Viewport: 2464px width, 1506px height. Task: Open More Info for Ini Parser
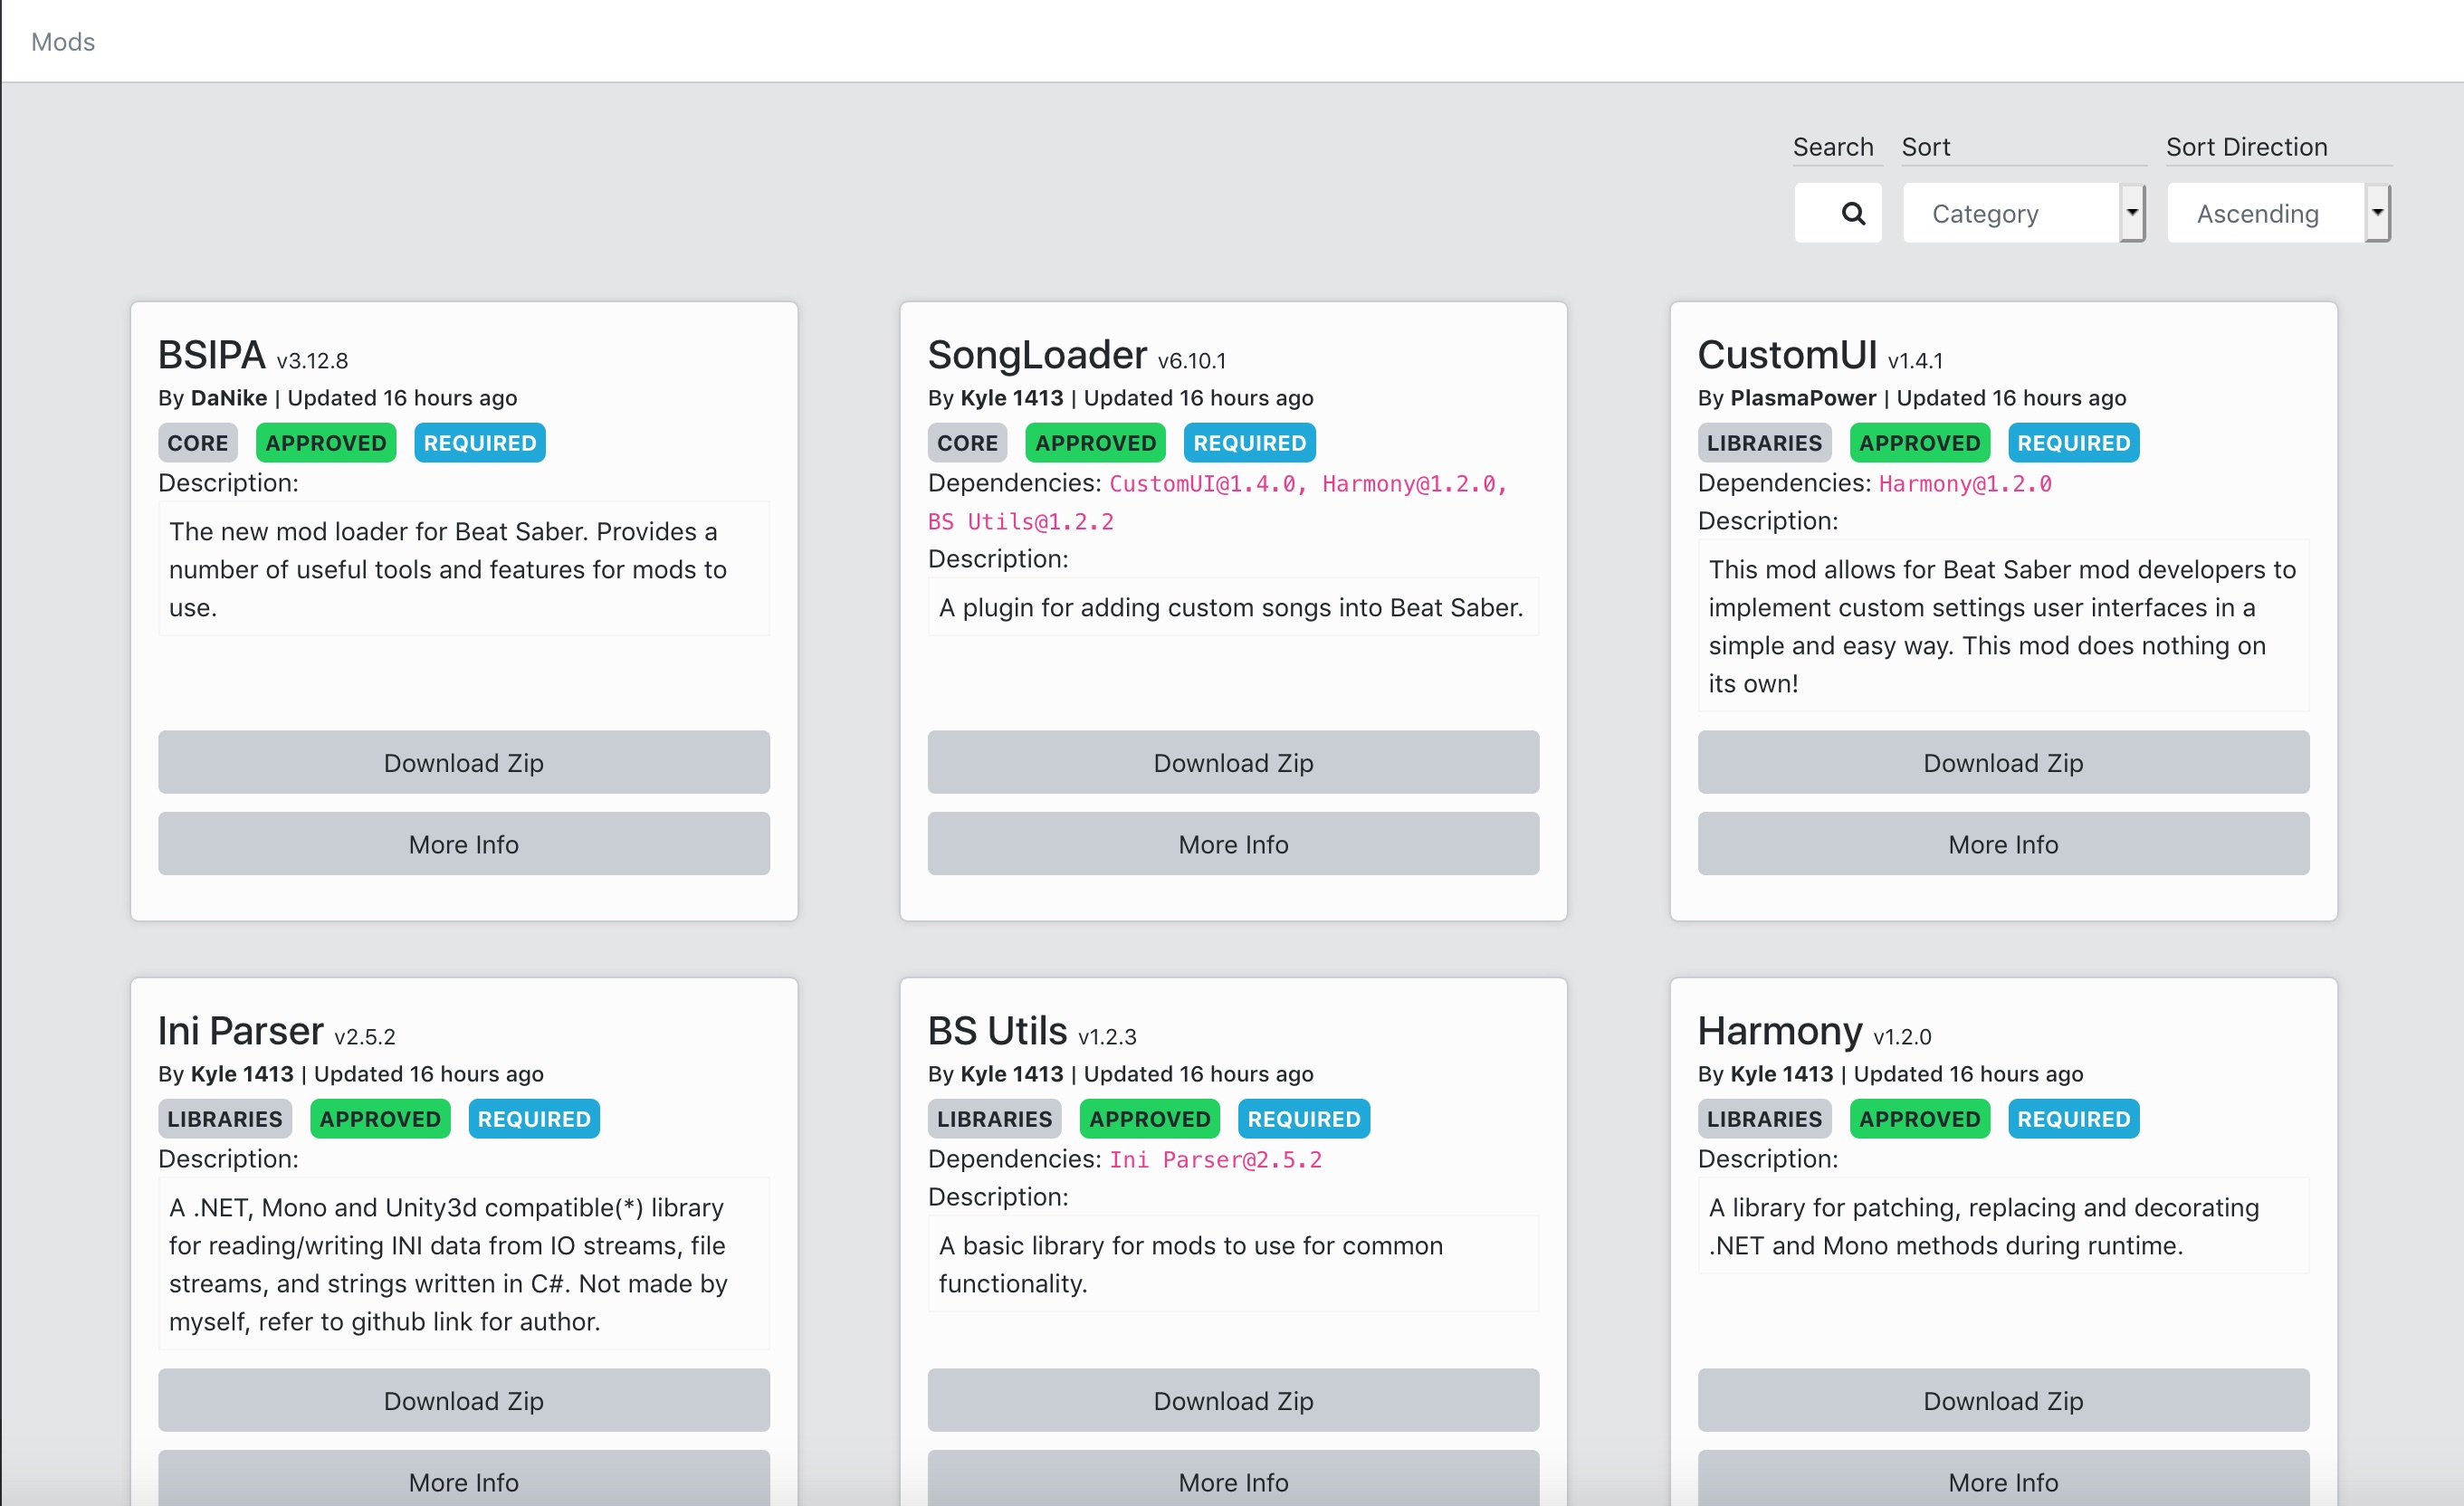pos(464,1480)
